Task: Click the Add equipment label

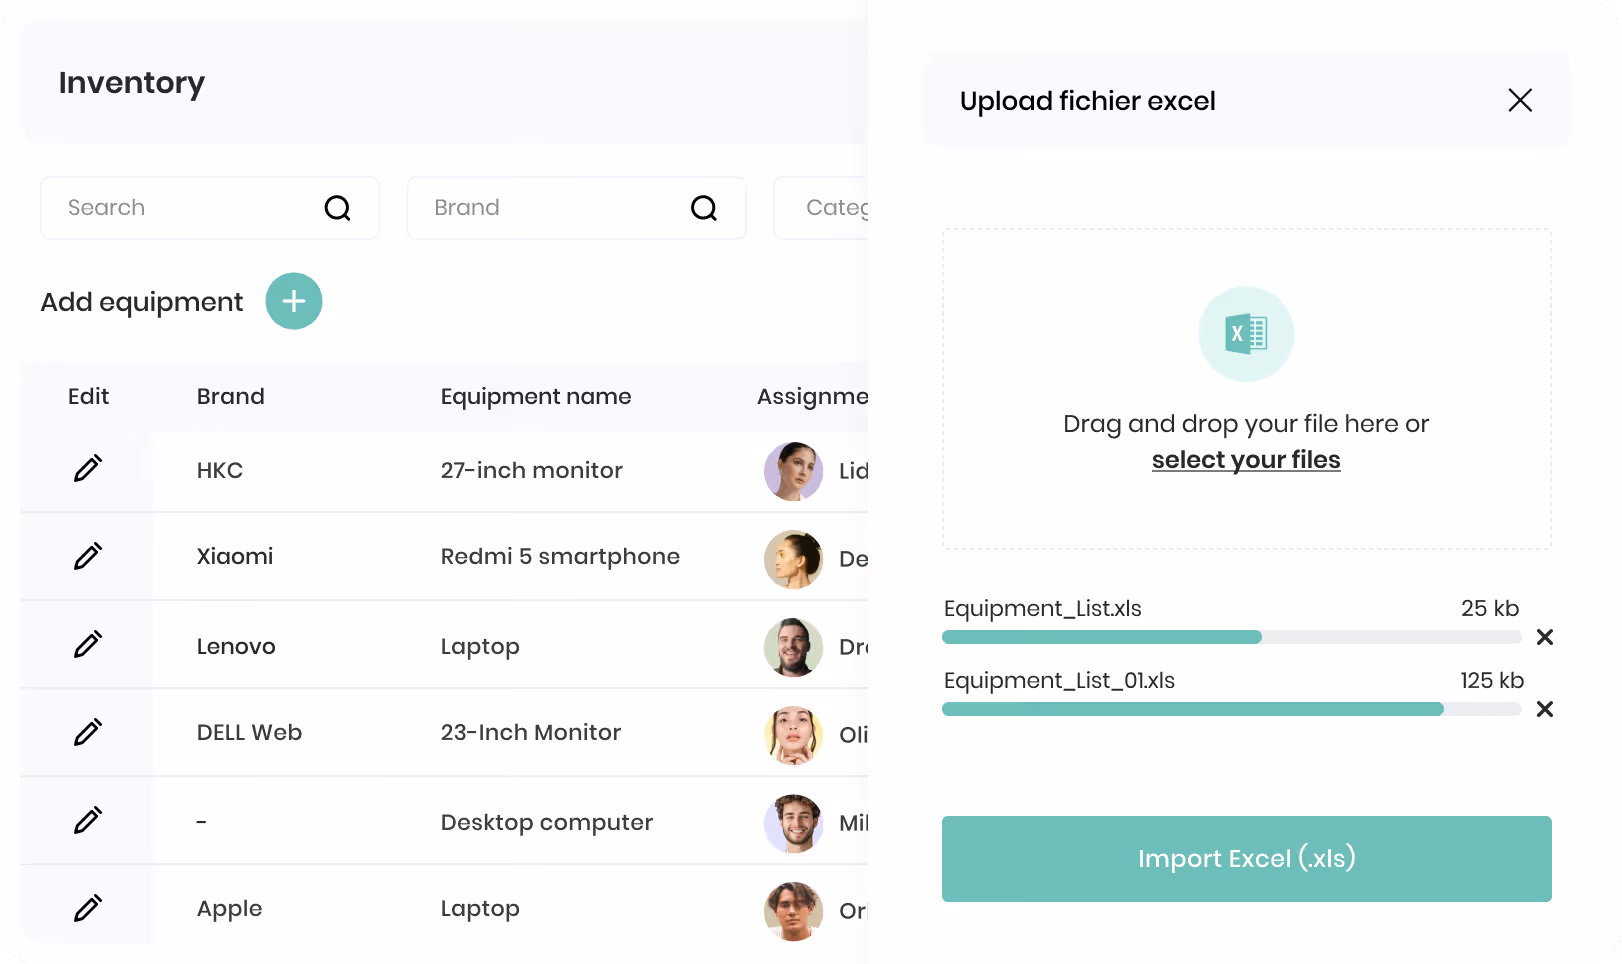Action: tap(142, 302)
